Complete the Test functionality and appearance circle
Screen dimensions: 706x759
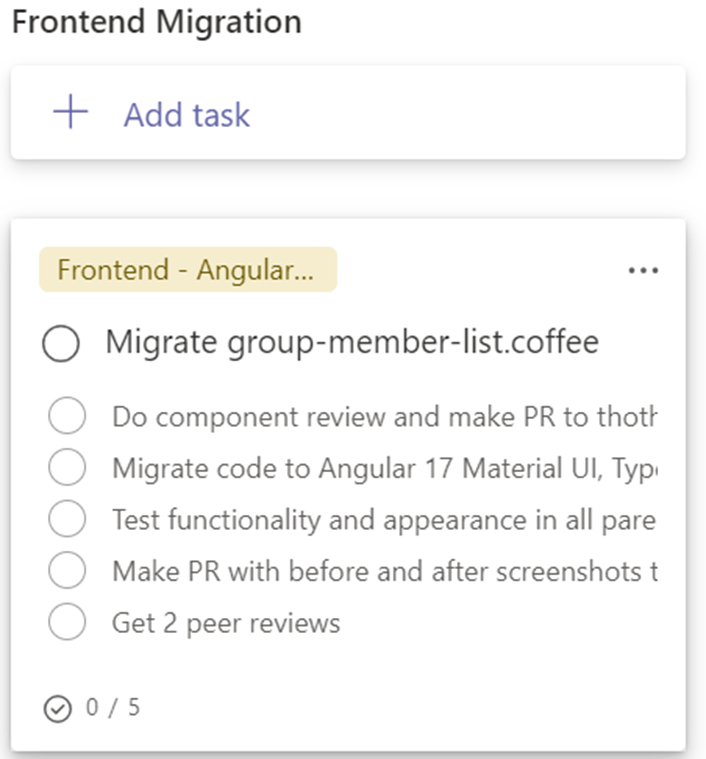pyautogui.click(x=67, y=520)
